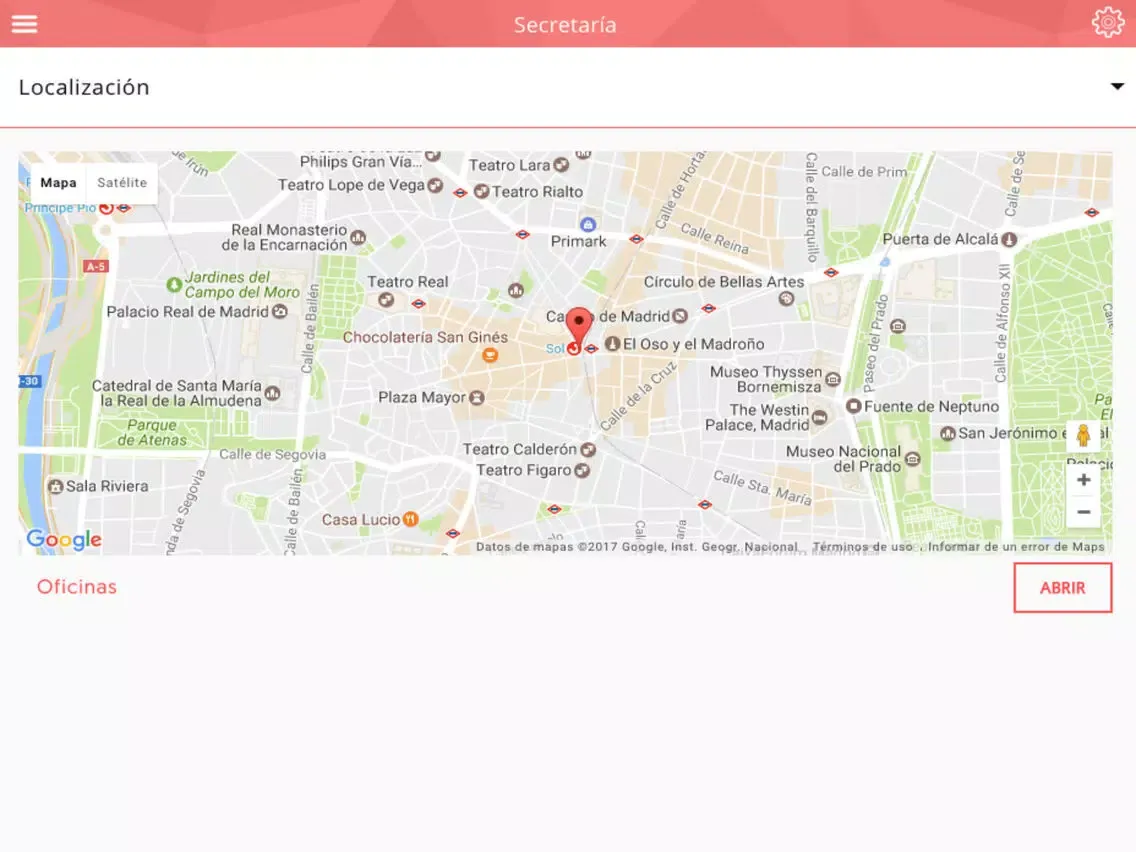This screenshot has height=852, width=1136.
Task: Select Museo Nacional del Prado icon
Action: [x=913, y=459]
